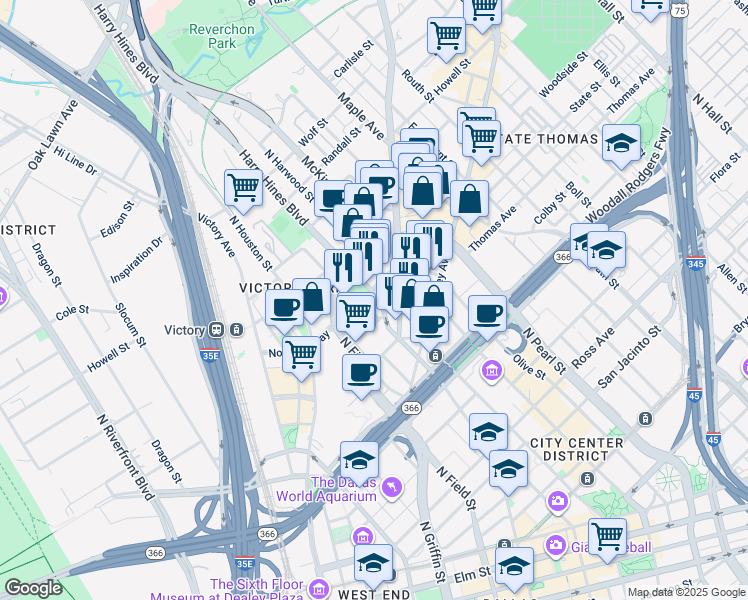Click the shopping cart marker below Victory station

tap(301, 353)
